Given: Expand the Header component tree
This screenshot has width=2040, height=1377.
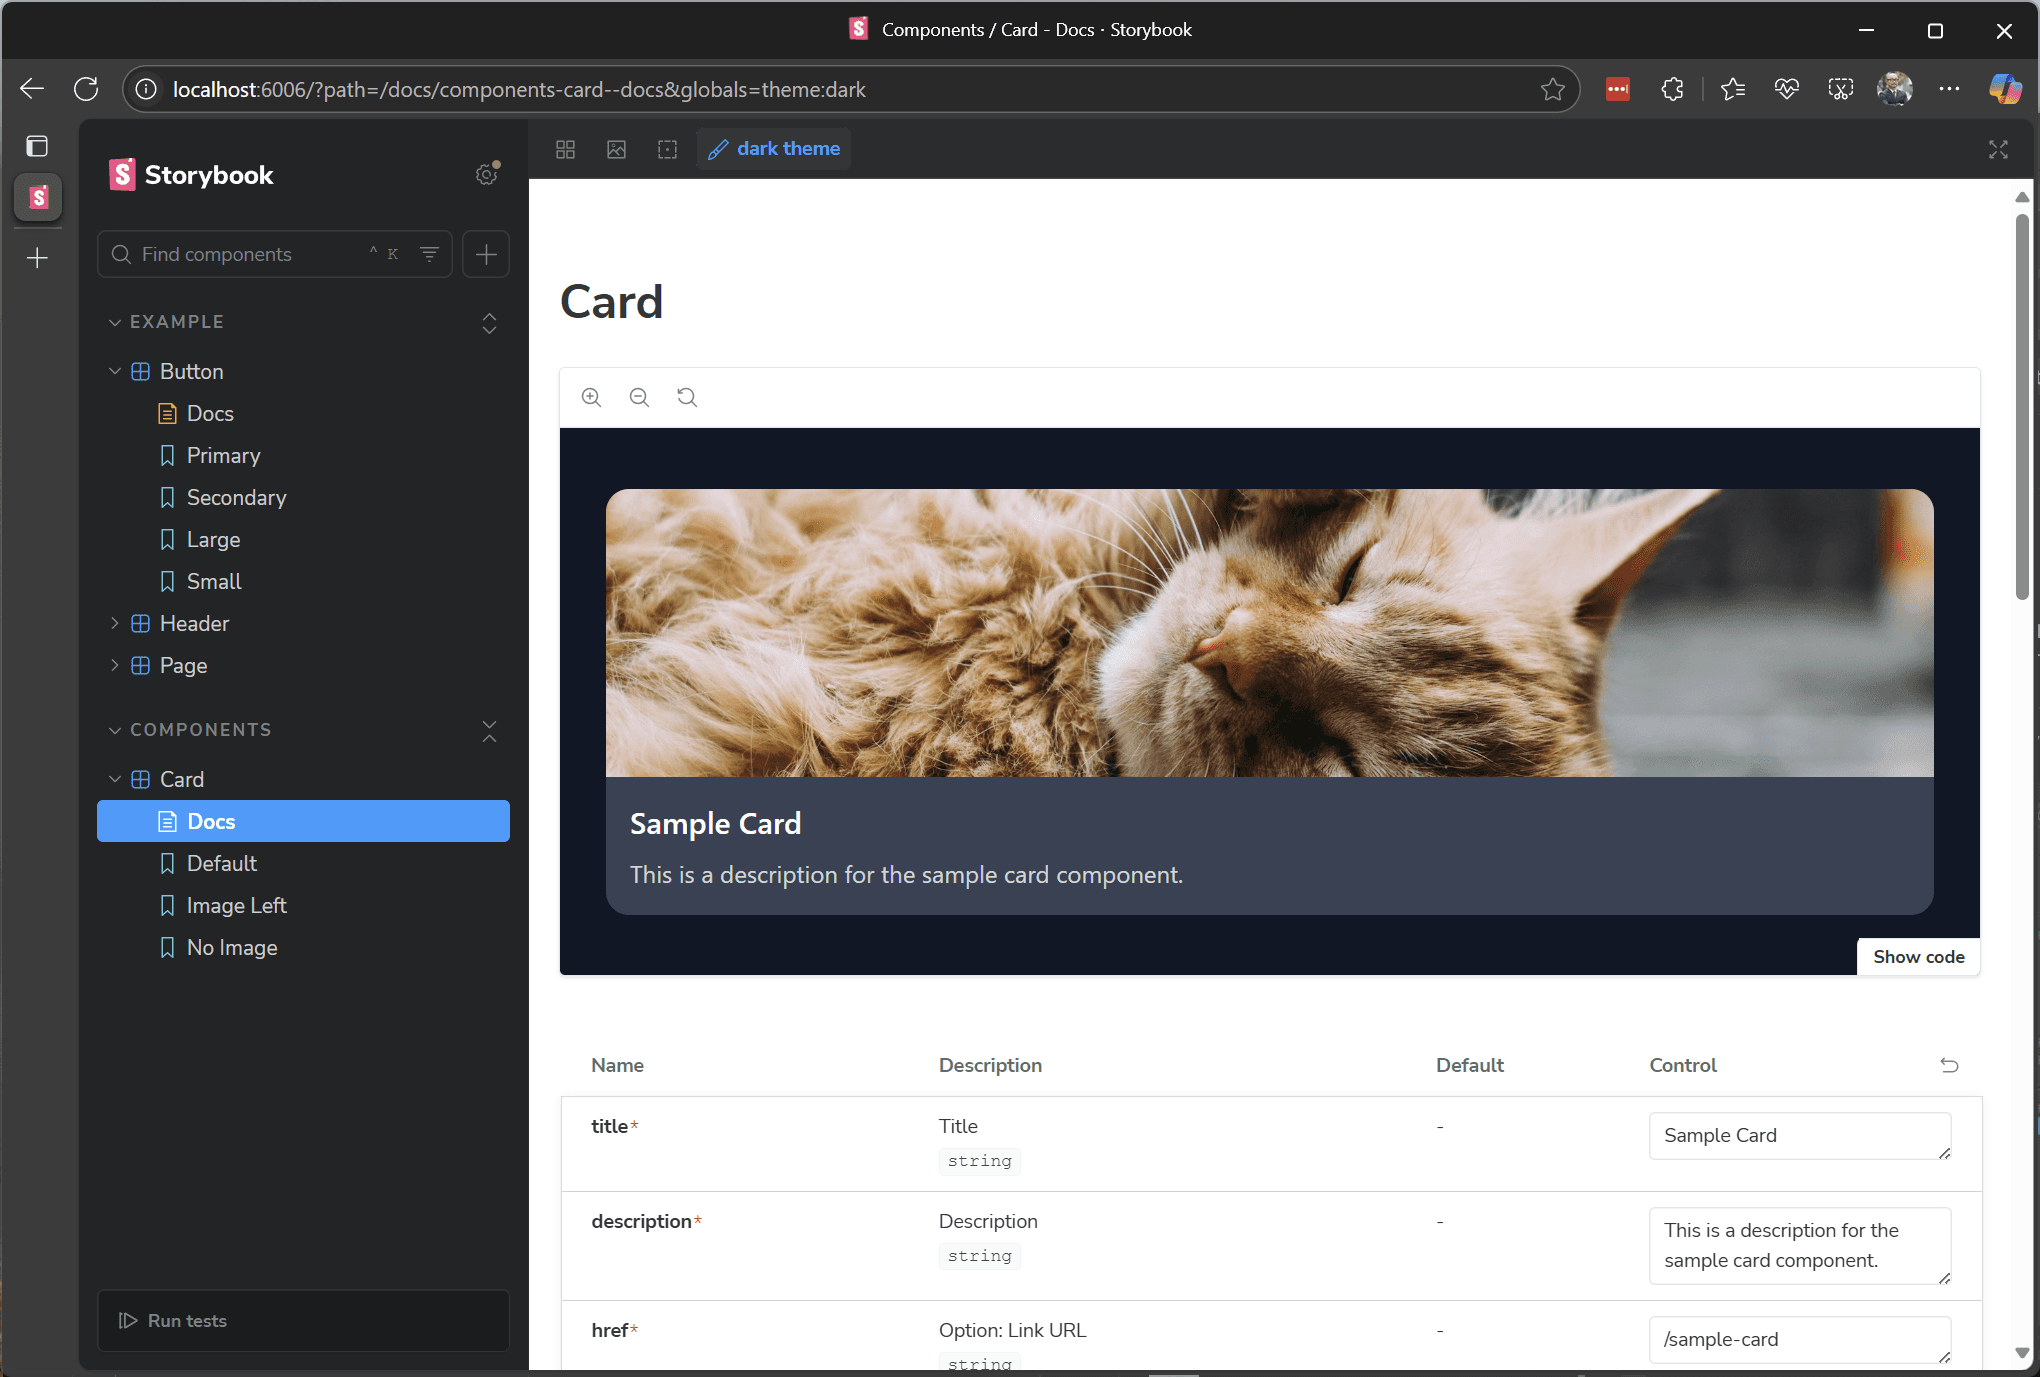Looking at the screenshot, I should coord(115,623).
